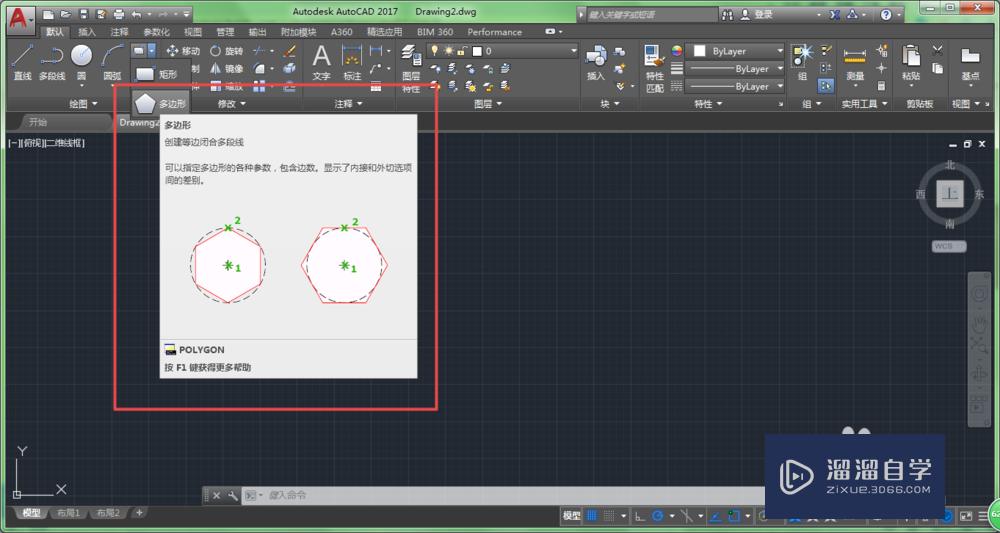
Task: Click the Paste (粘贴) icon
Action: pos(911,62)
